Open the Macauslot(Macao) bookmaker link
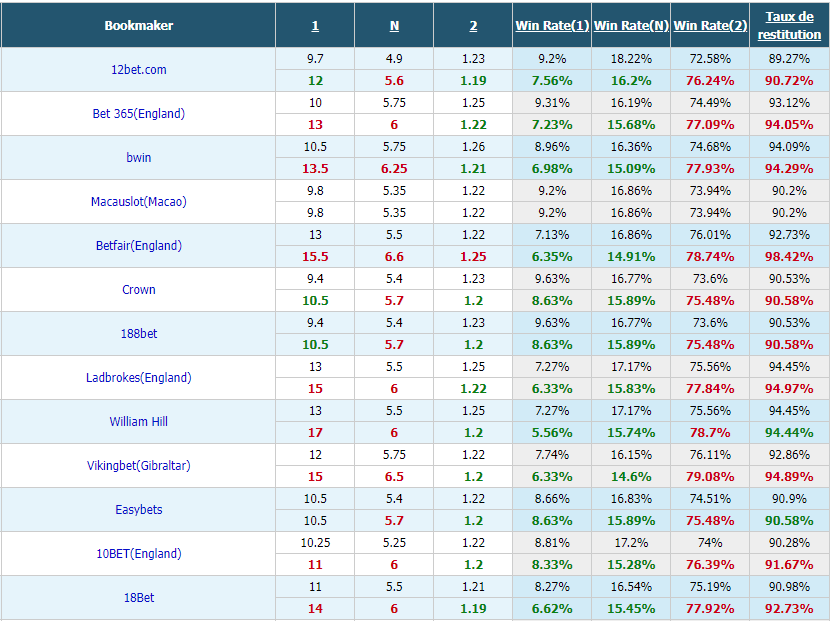The width and height of the screenshot is (831, 621). tap(138, 201)
